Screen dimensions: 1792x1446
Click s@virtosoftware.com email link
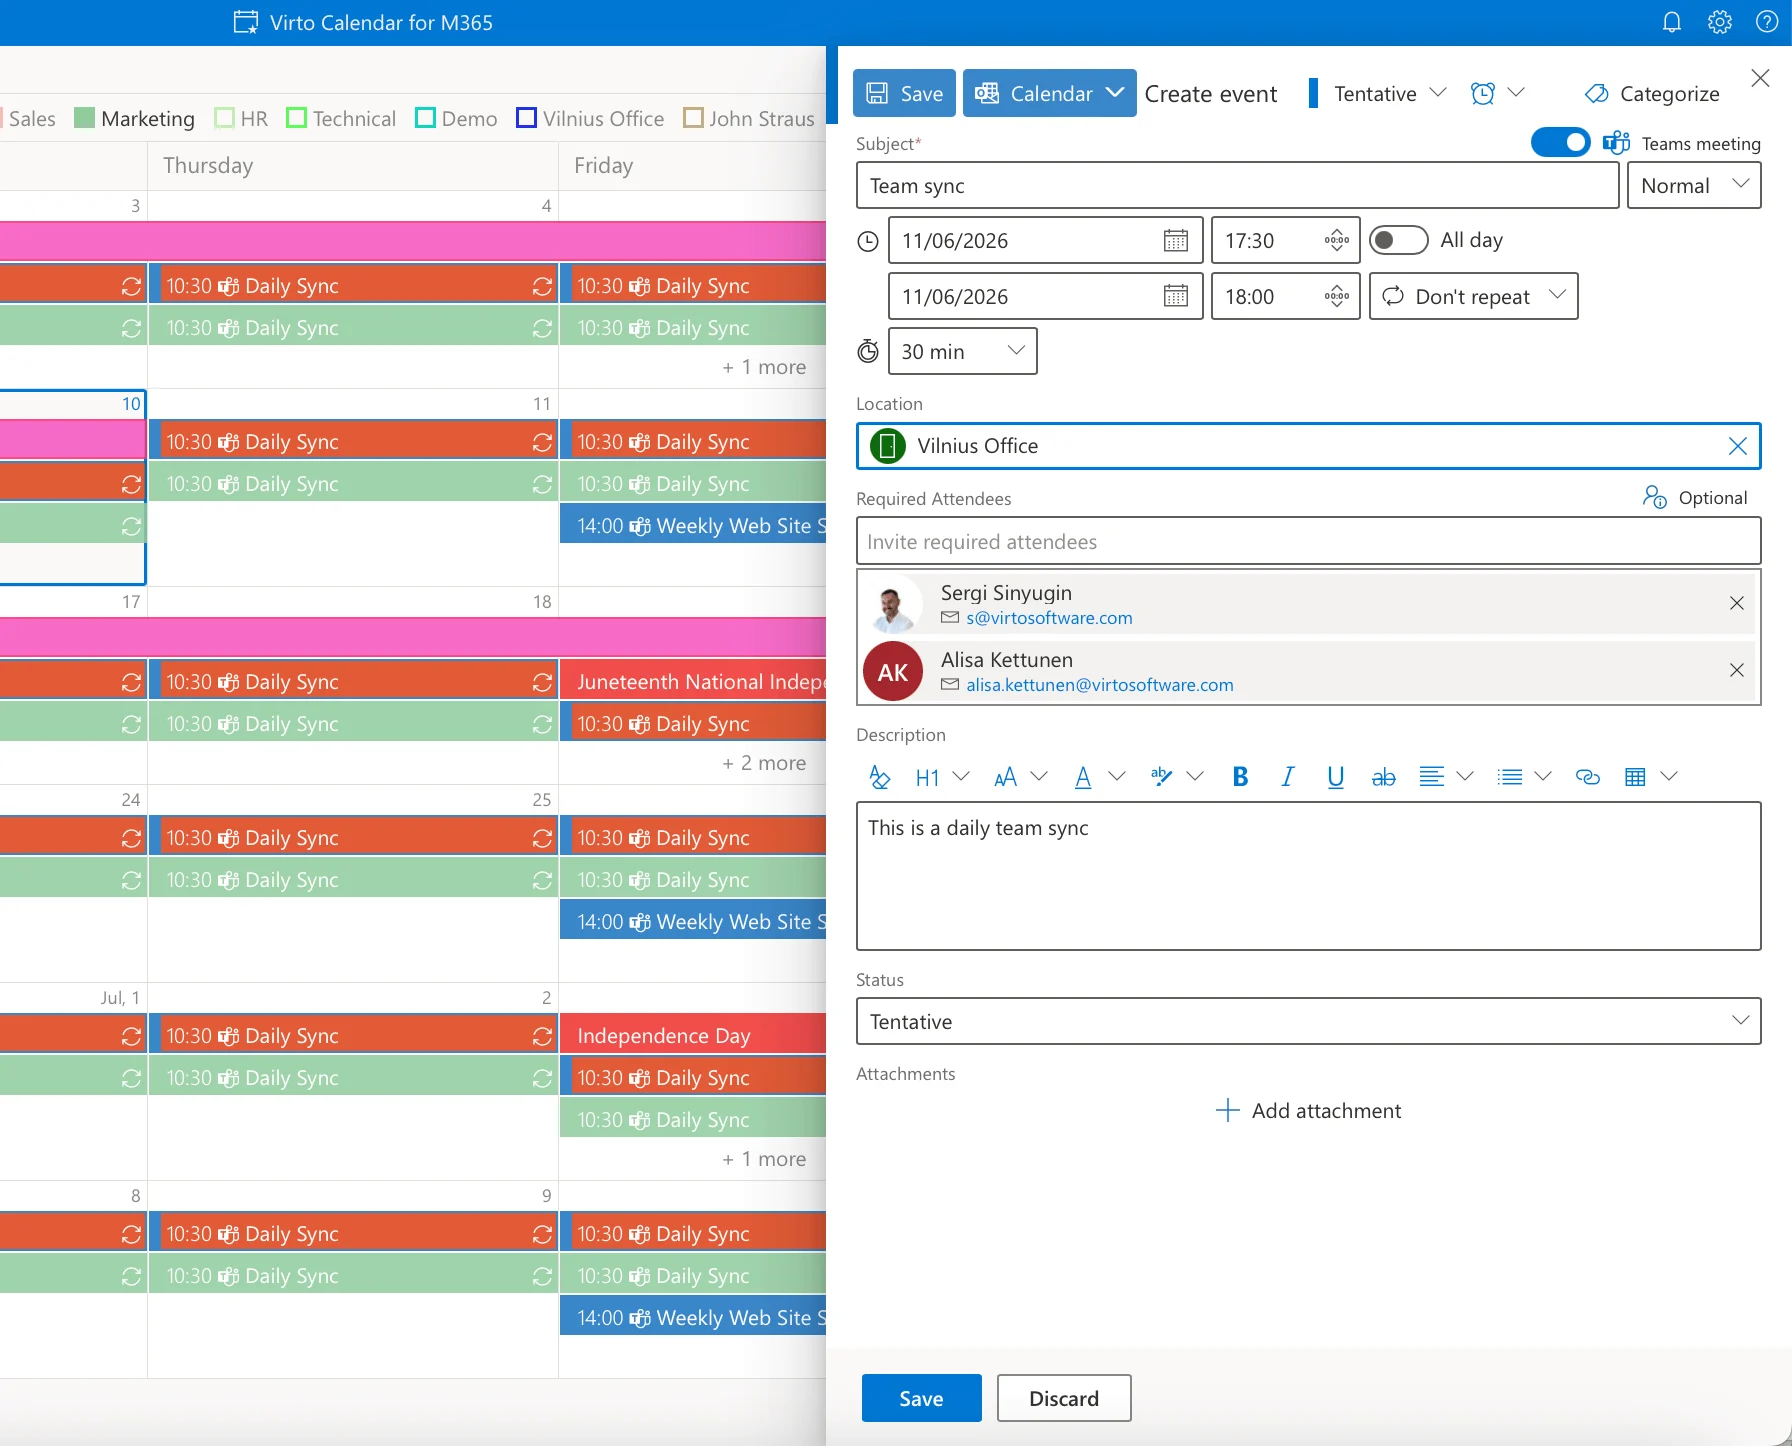(x=1049, y=618)
